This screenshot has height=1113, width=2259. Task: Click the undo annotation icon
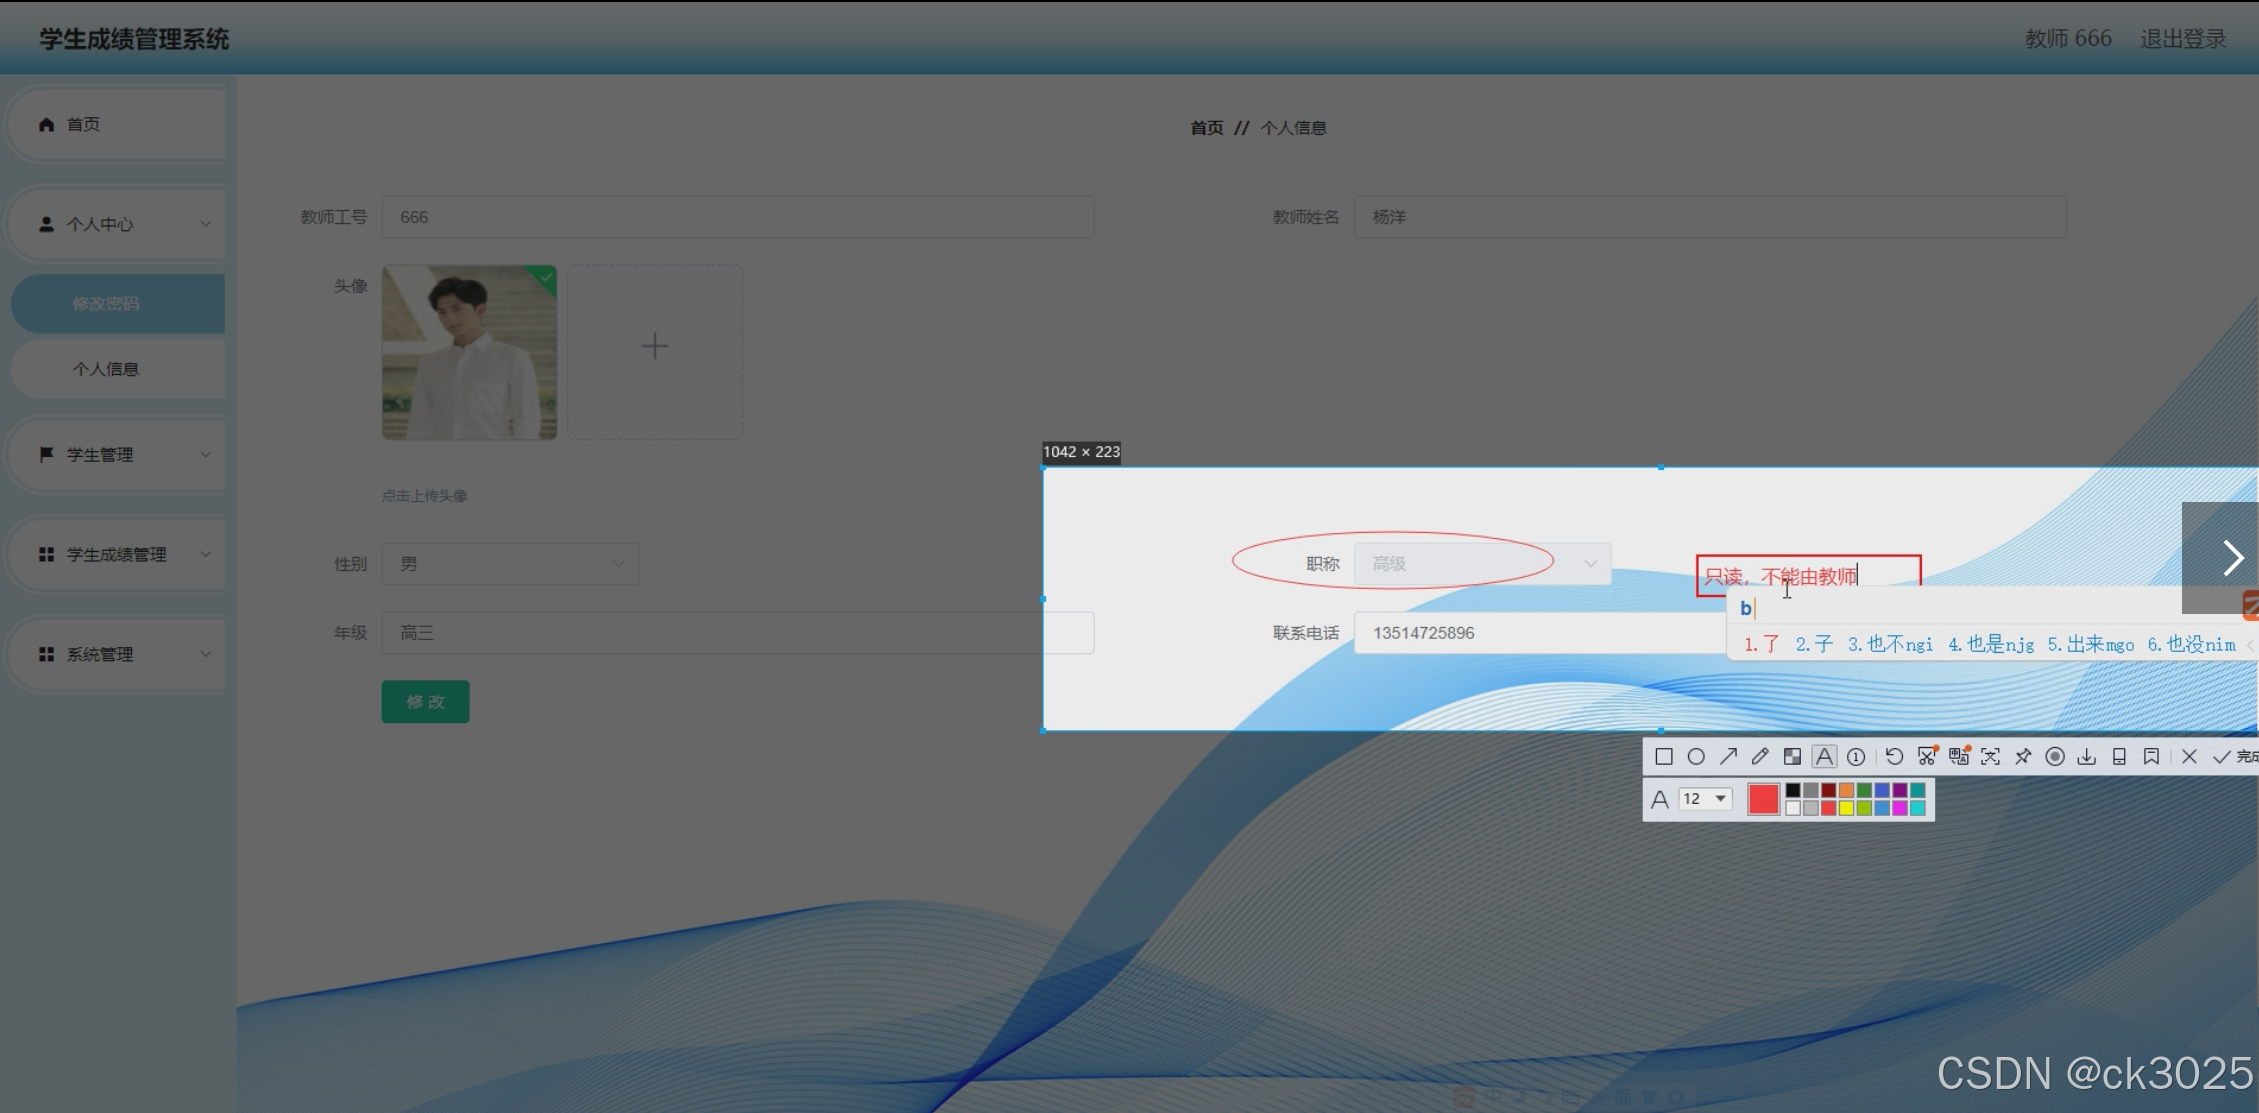[x=1894, y=757]
